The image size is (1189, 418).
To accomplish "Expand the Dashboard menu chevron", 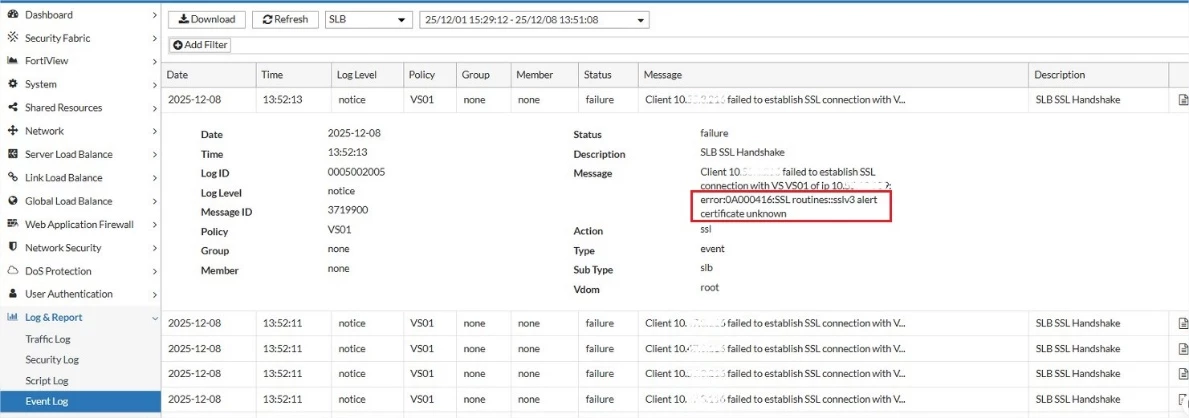I will [154, 14].
